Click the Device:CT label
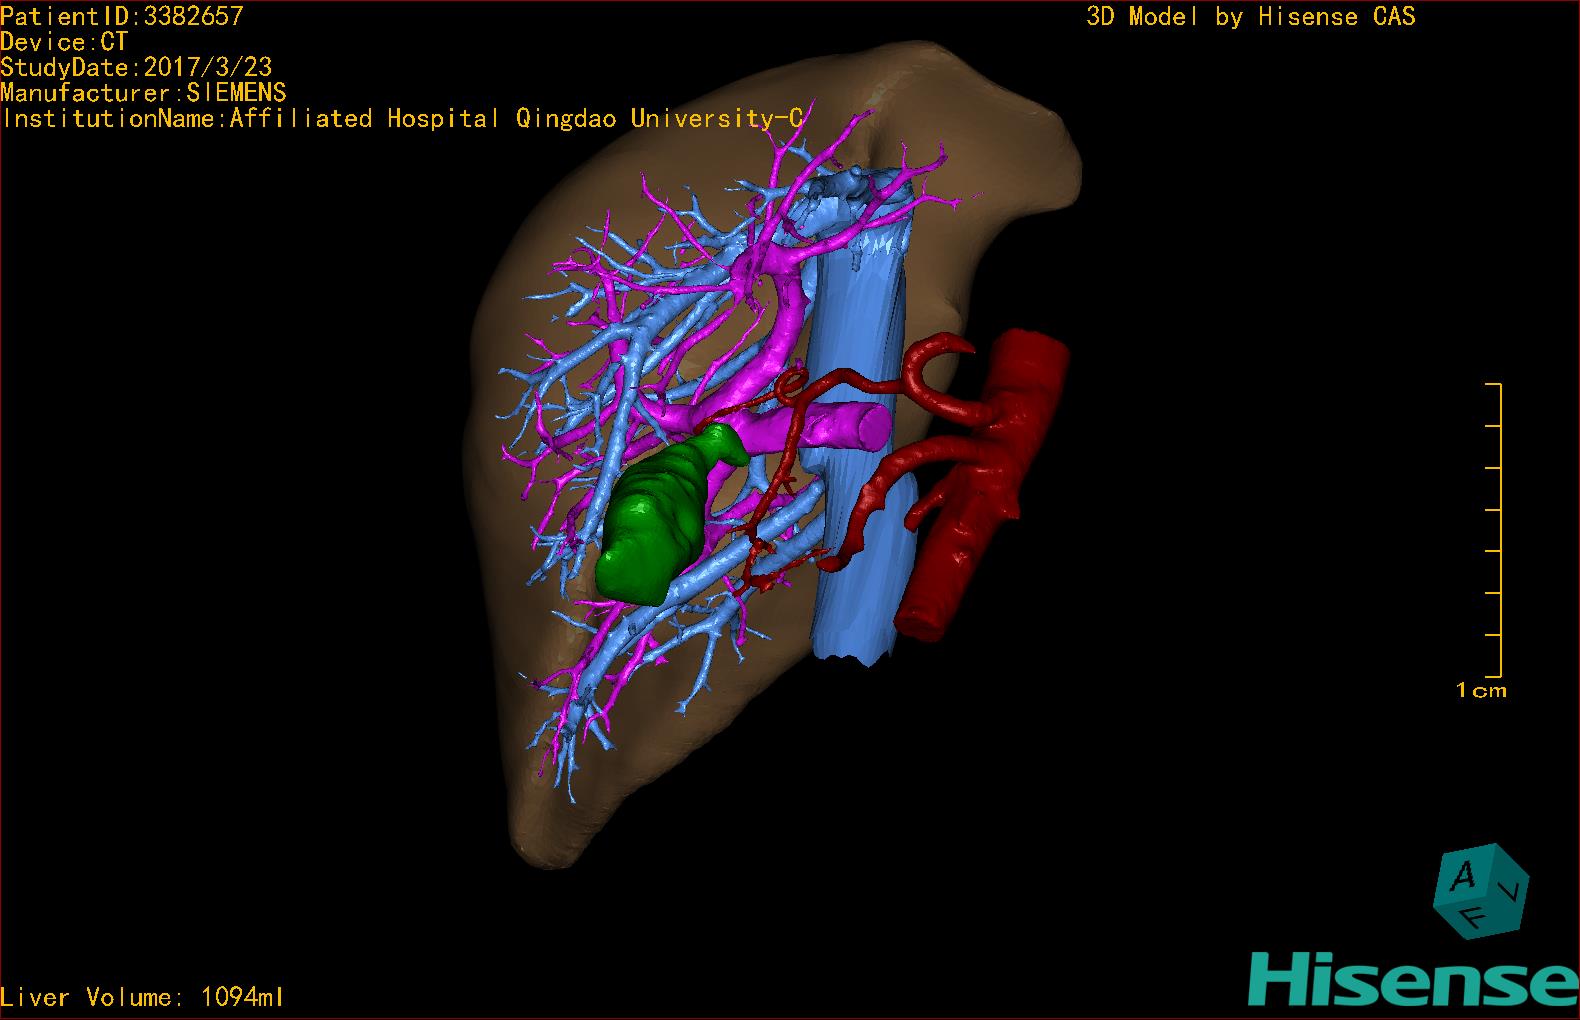Screen dimensions: 1580x1020 pyautogui.click(x=64, y=41)
